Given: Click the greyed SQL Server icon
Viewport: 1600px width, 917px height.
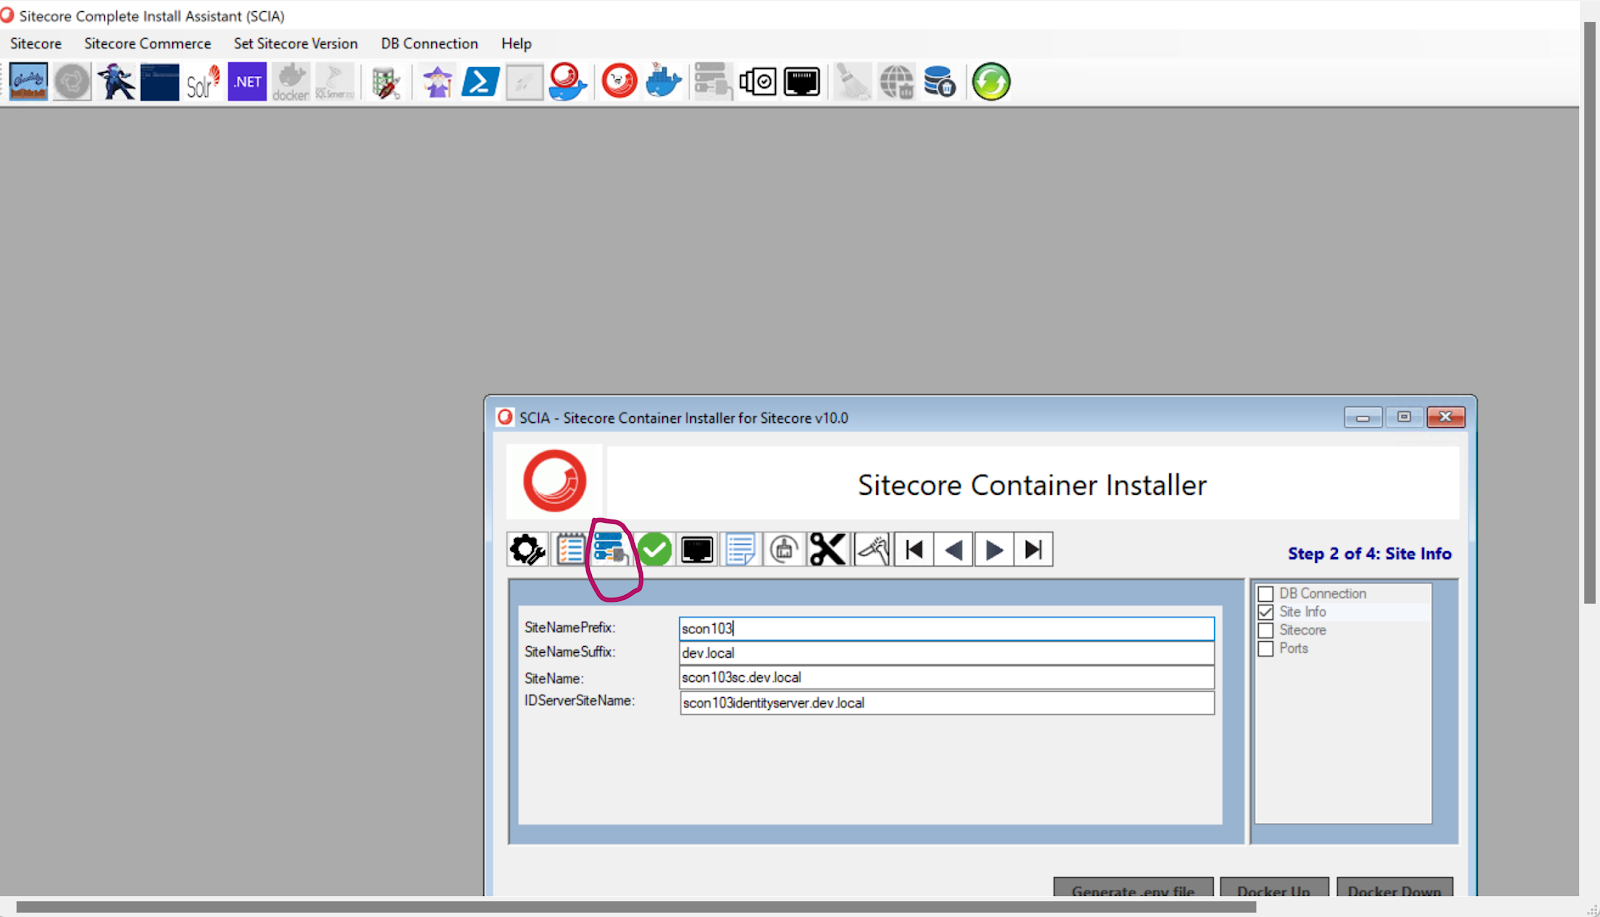Looking at the screenshot, I should click(334, 82).
